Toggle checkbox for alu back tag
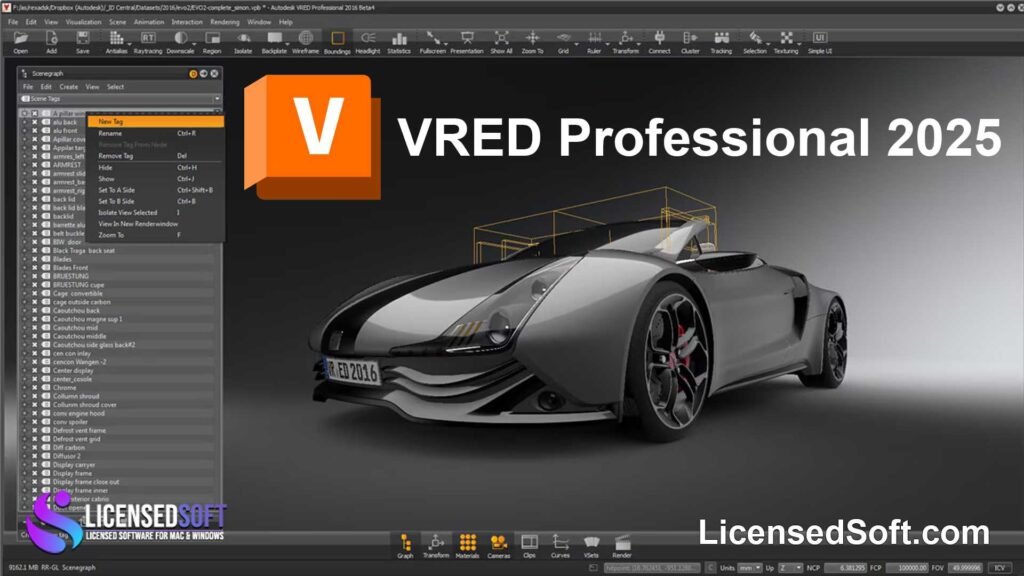This screenshot has width=1024, height=576. [x=35, y=122]
